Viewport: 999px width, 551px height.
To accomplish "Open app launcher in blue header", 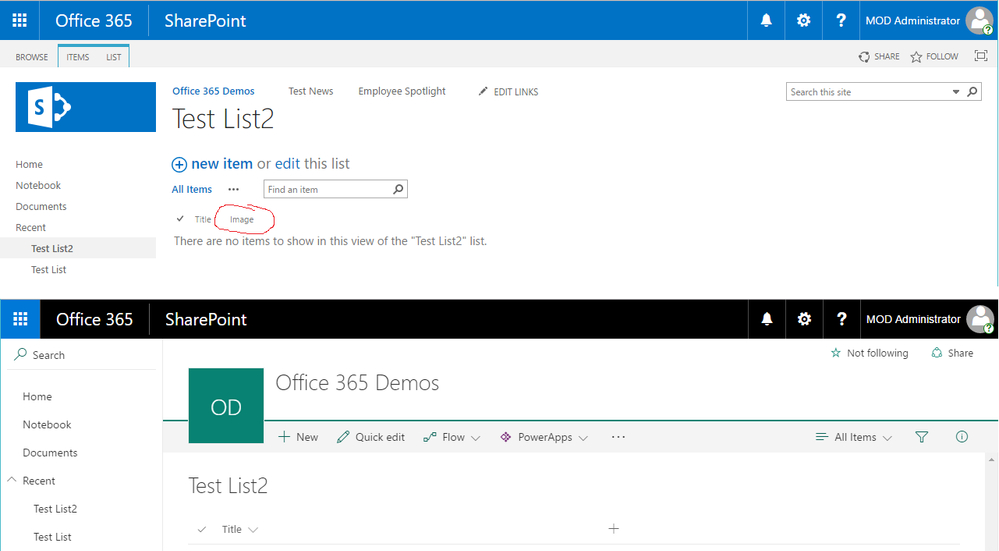I will 19,20.
